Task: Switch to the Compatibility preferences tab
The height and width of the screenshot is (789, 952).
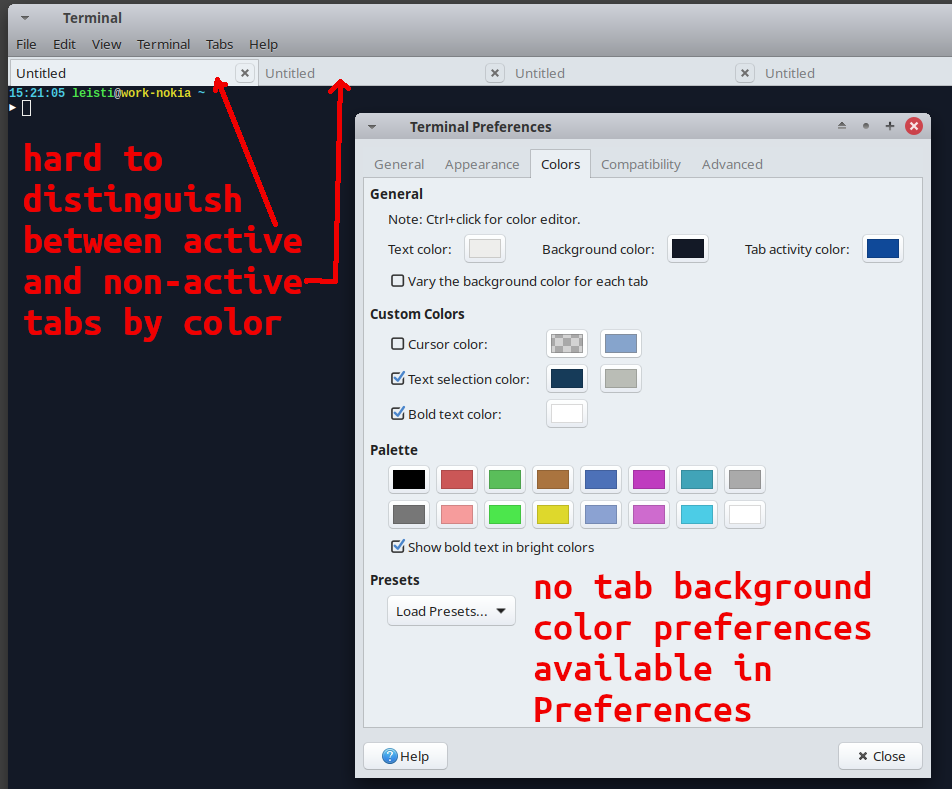Action: point(640,164)
